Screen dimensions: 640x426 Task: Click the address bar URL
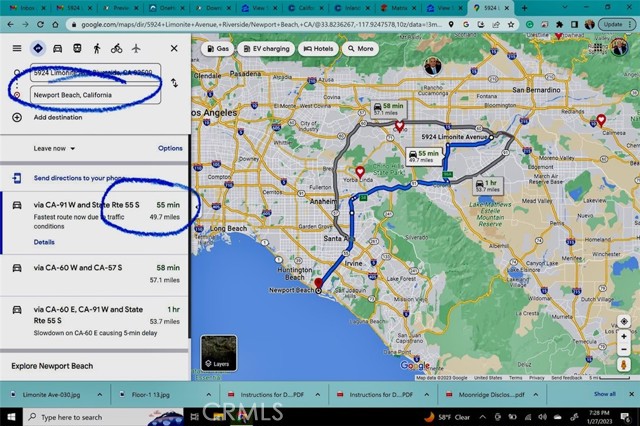(261, 24)
